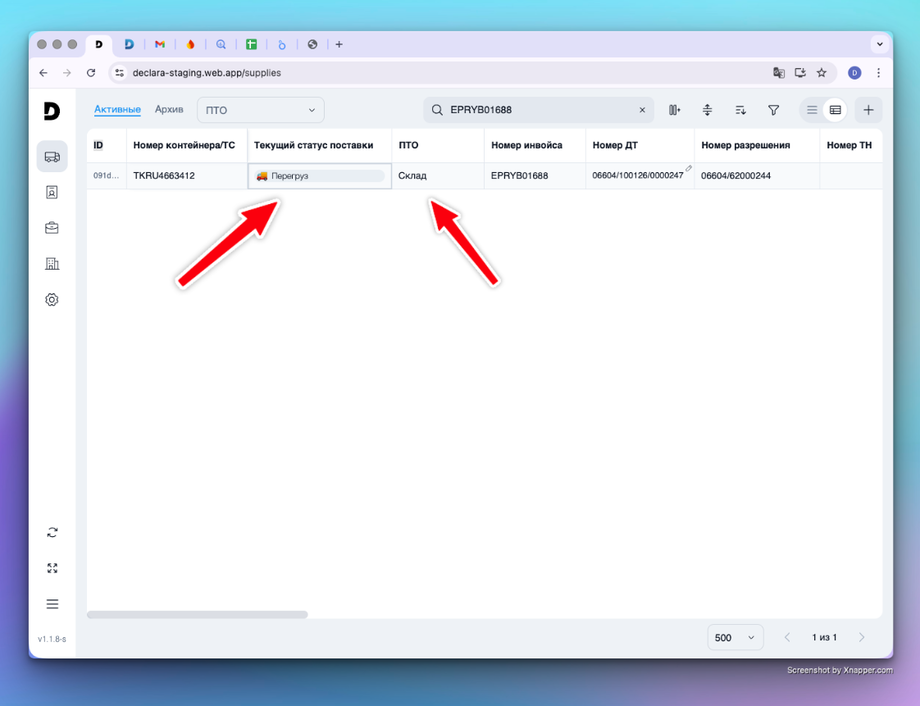Toggle fullscreen expand icon in sidebar
This screenshot has height=706, width=920.
pos(52,568)
